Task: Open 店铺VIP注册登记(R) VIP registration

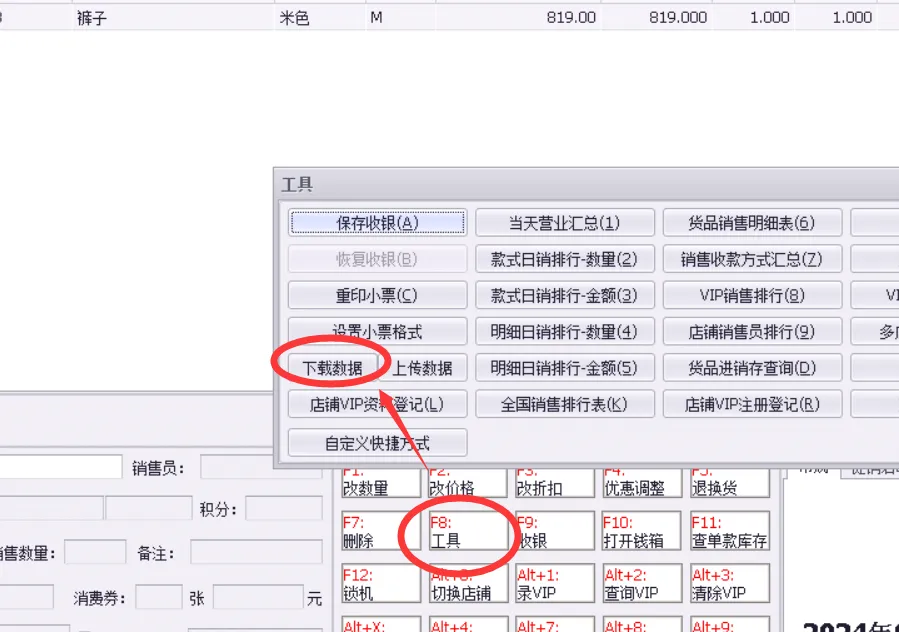Action: (x=752, y=404)
